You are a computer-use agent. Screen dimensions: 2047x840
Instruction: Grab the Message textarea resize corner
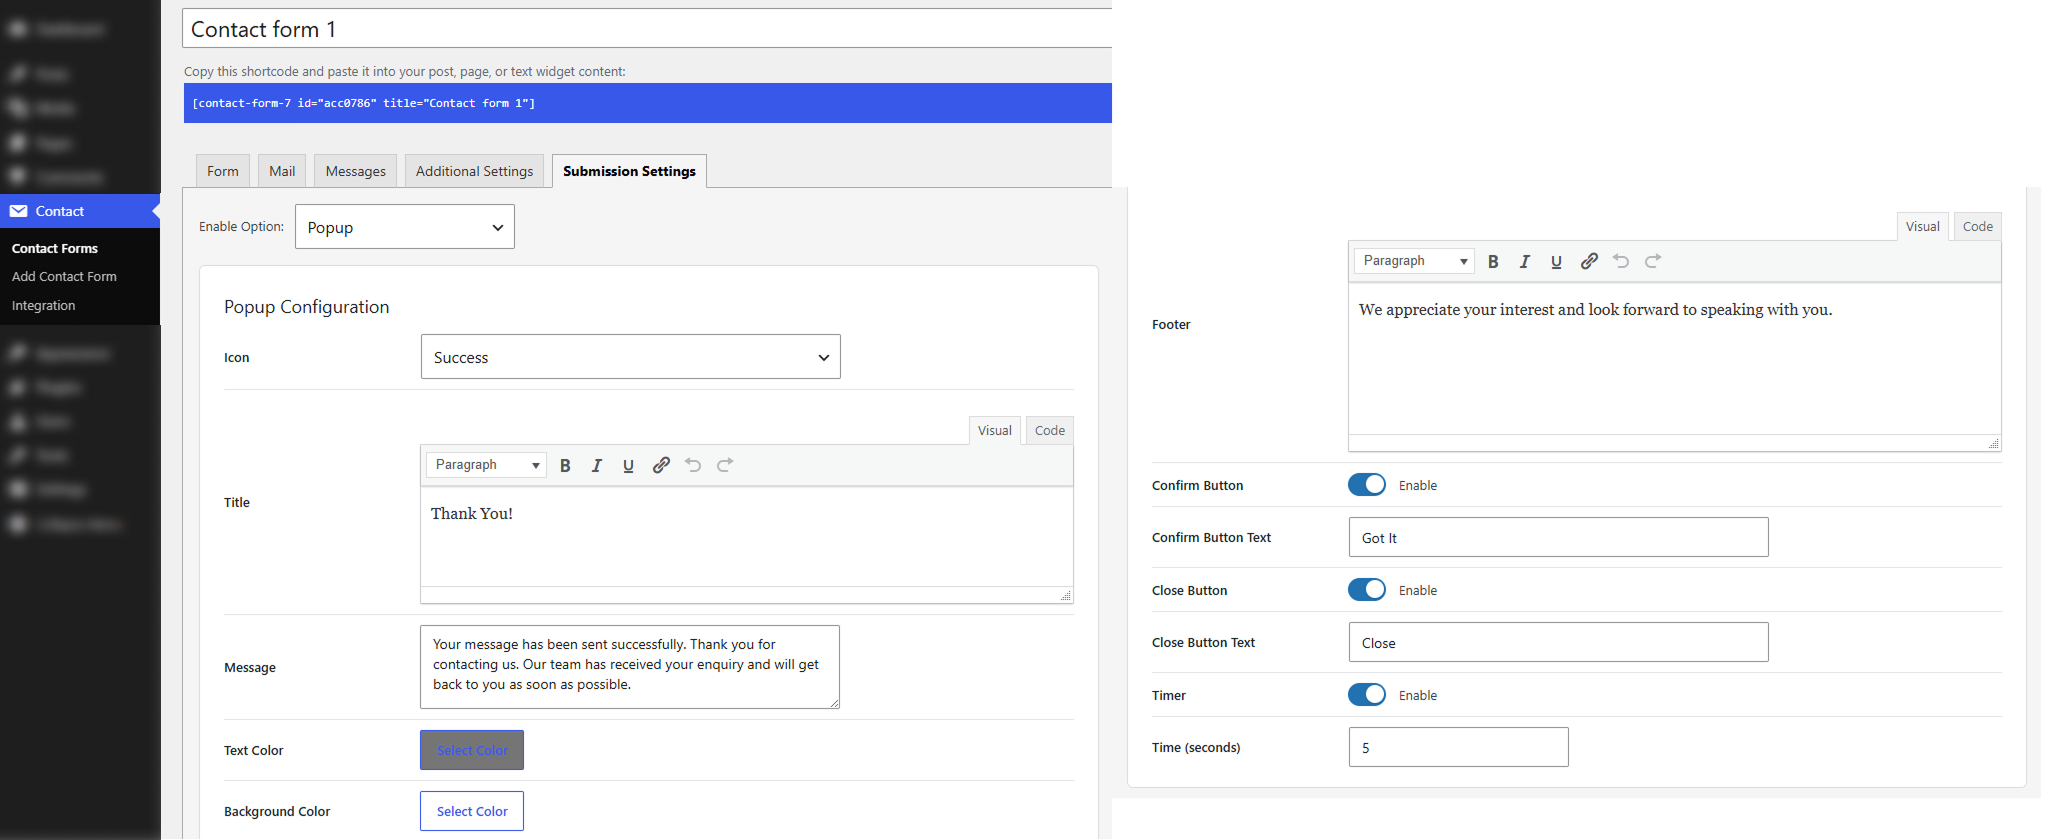[834, 703]
